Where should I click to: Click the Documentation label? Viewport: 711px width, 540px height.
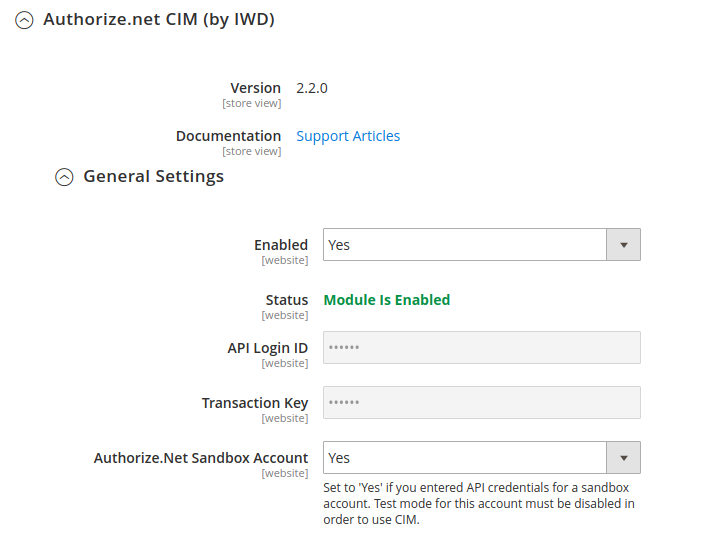[x=229, y=136]
